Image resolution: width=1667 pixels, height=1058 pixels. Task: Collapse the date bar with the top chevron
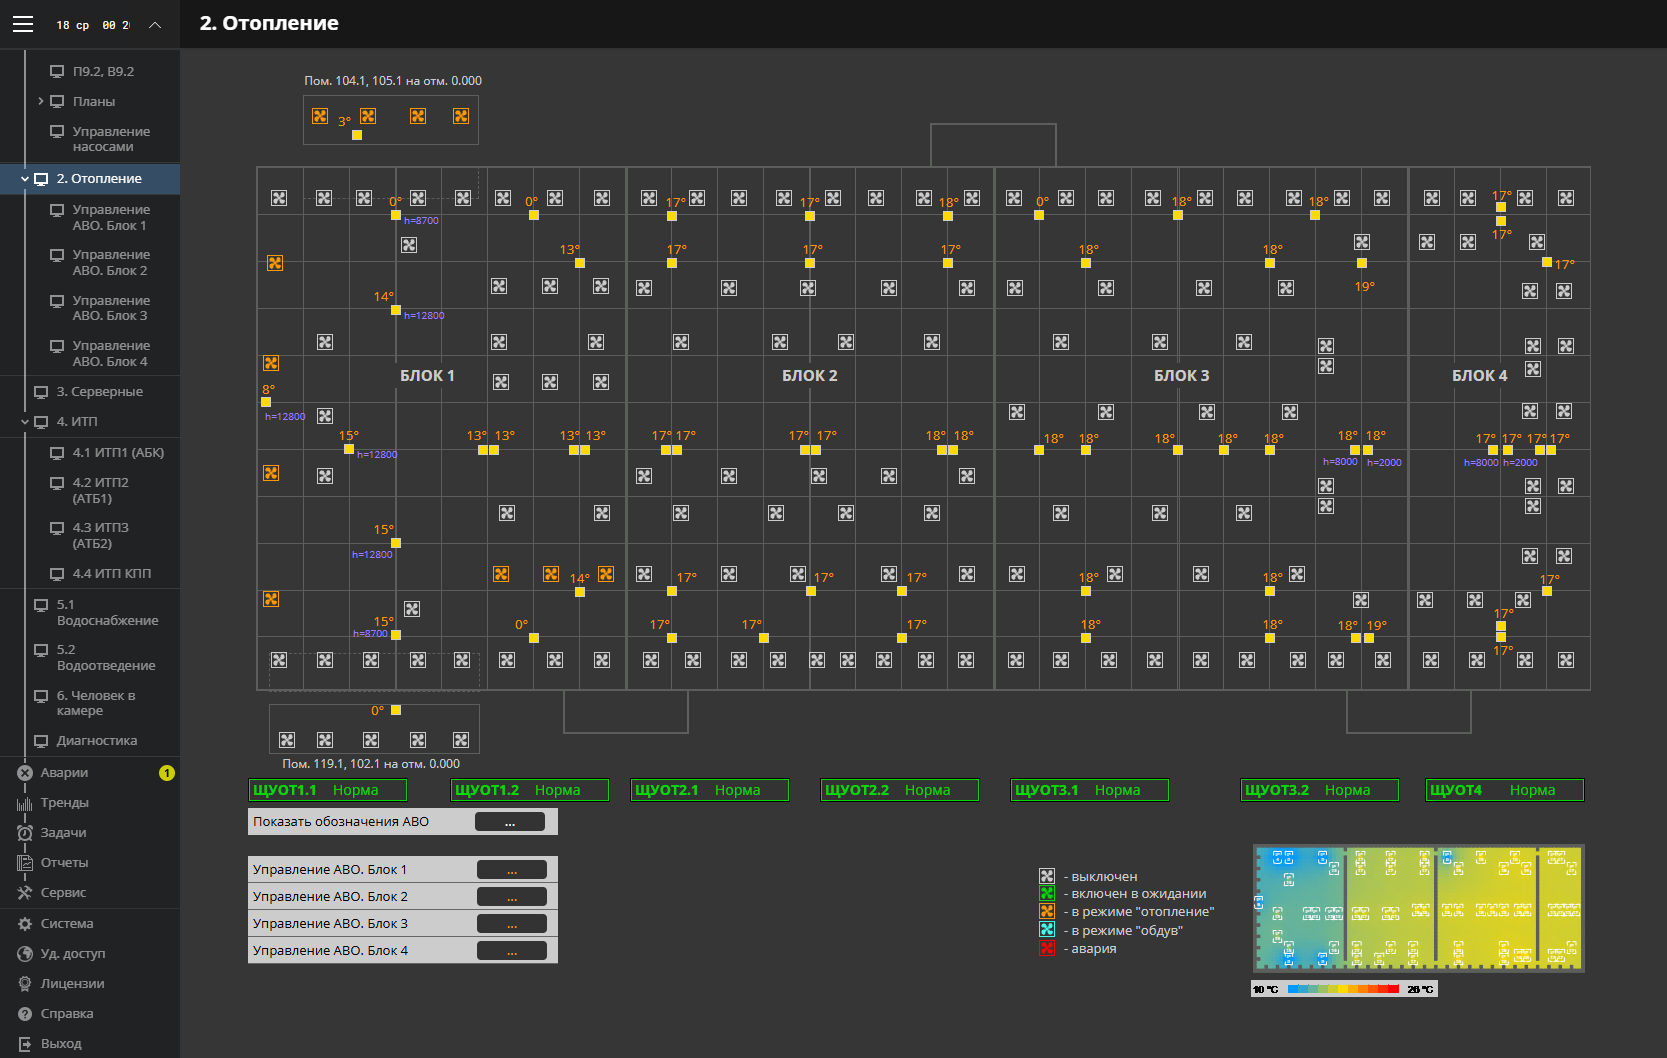point(155,24)
